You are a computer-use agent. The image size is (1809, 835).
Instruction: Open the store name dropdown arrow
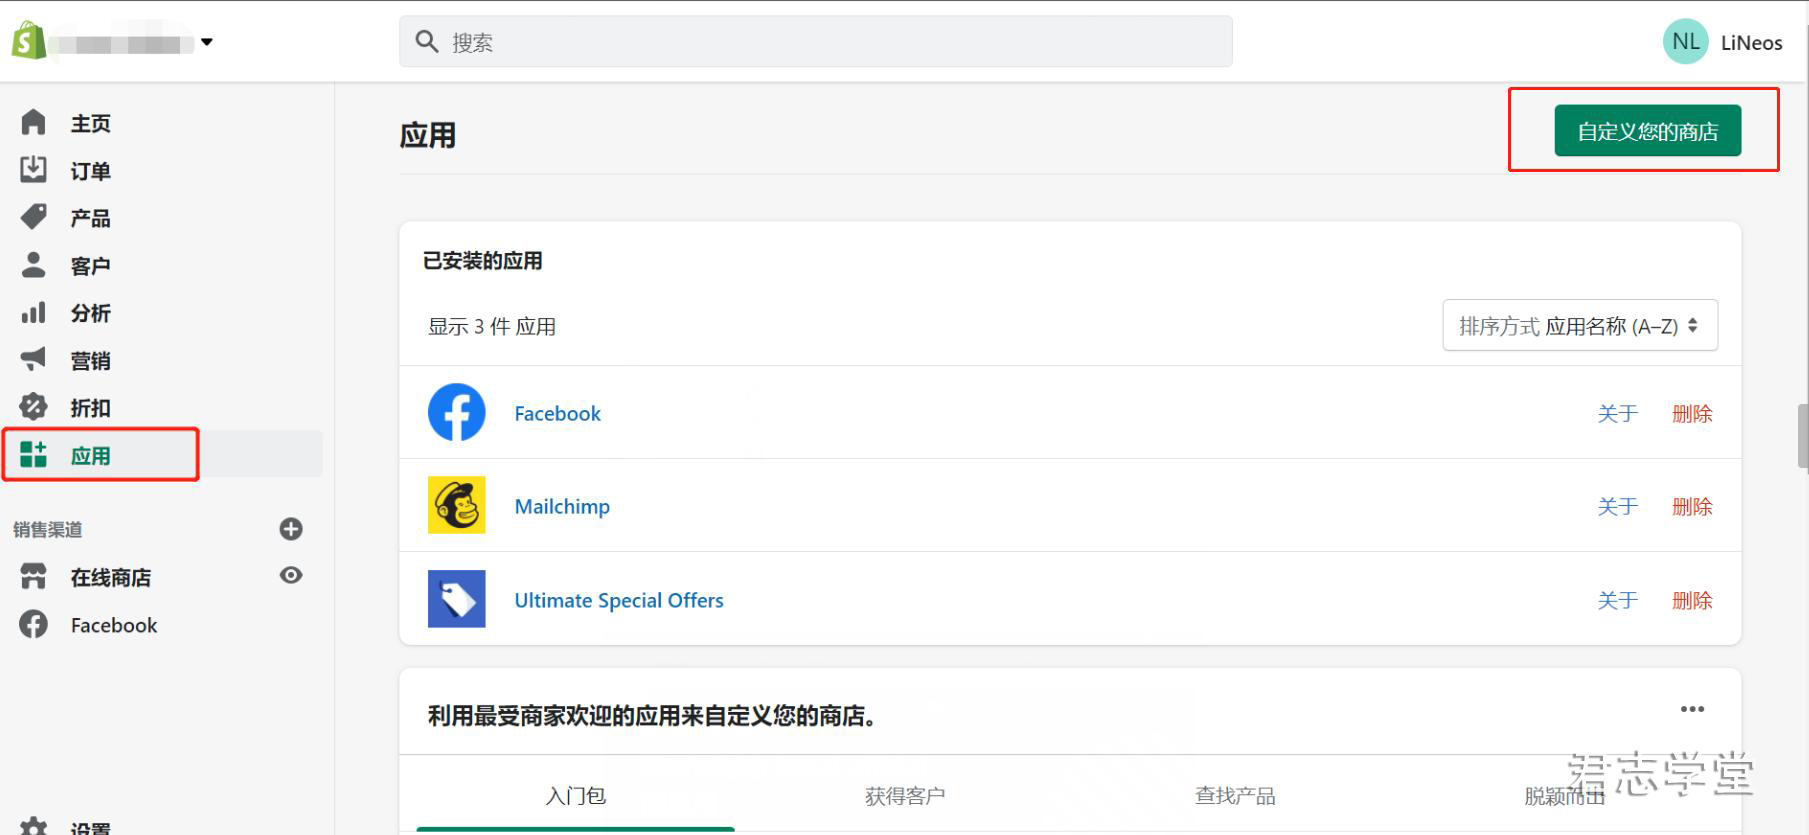[207, 42]
